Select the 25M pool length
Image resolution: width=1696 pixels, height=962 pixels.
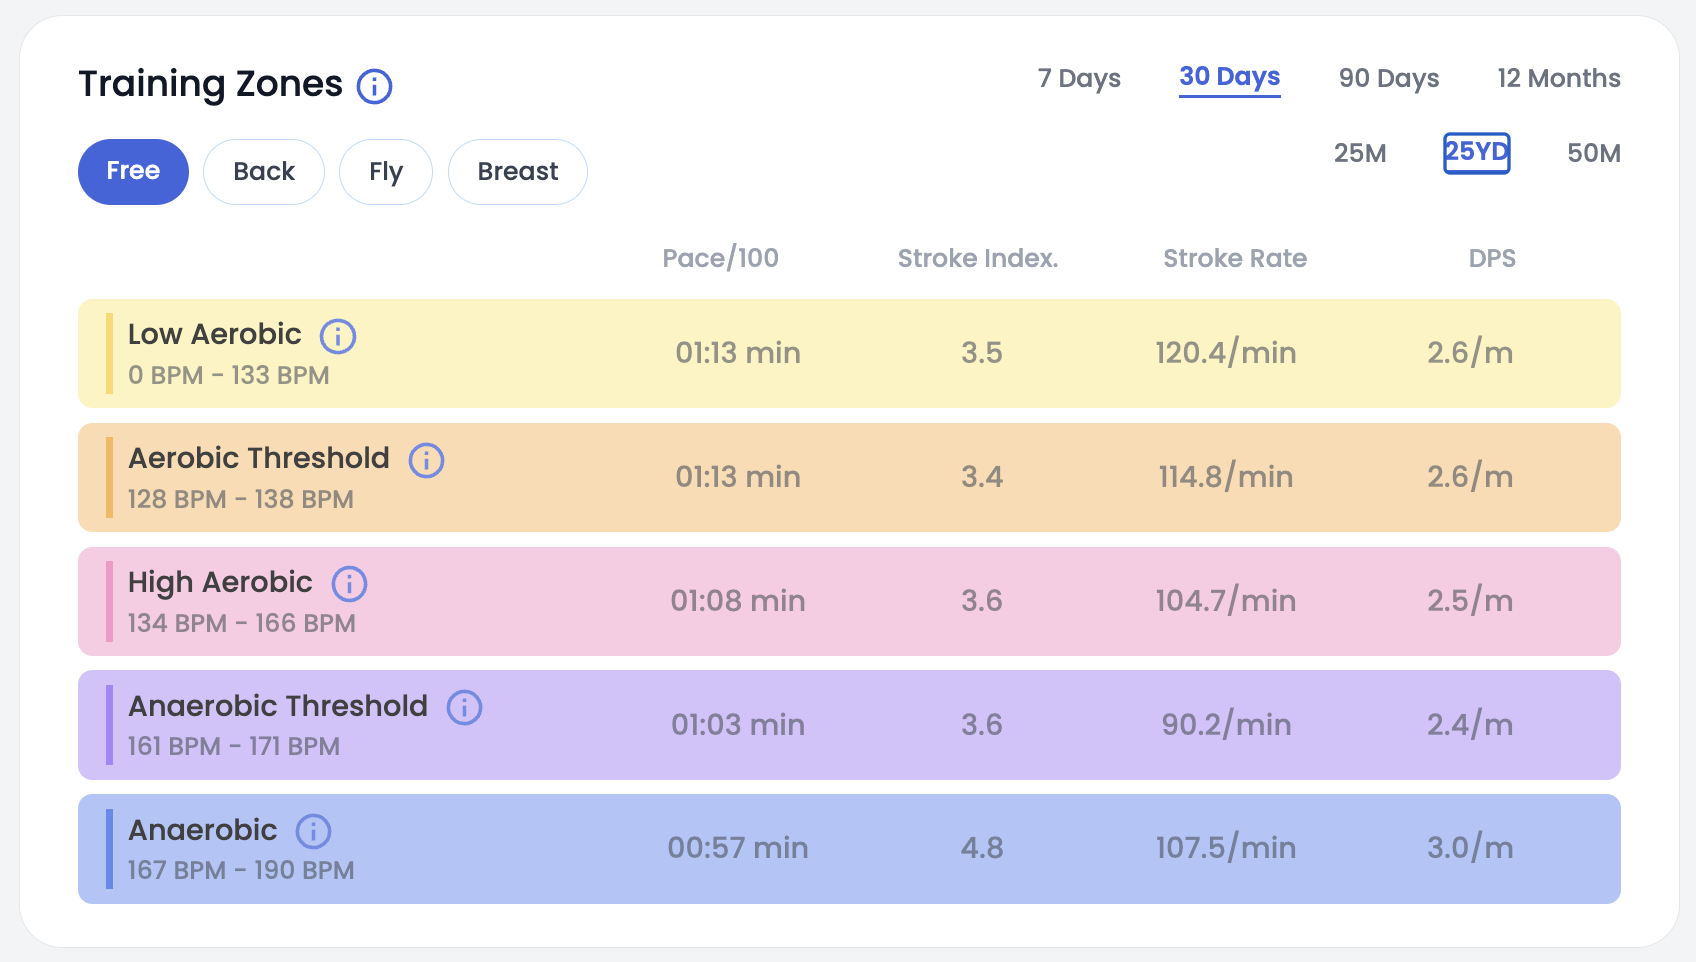1360,153
